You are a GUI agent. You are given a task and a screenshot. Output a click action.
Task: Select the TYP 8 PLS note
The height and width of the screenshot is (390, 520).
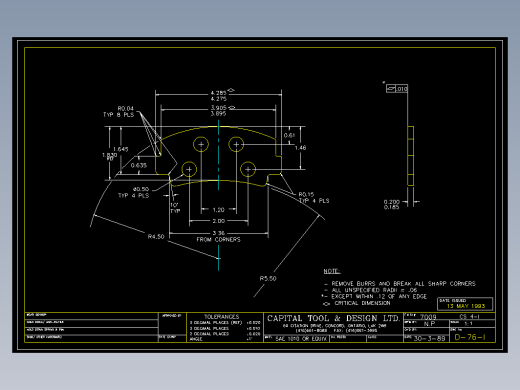click(118, 115)
